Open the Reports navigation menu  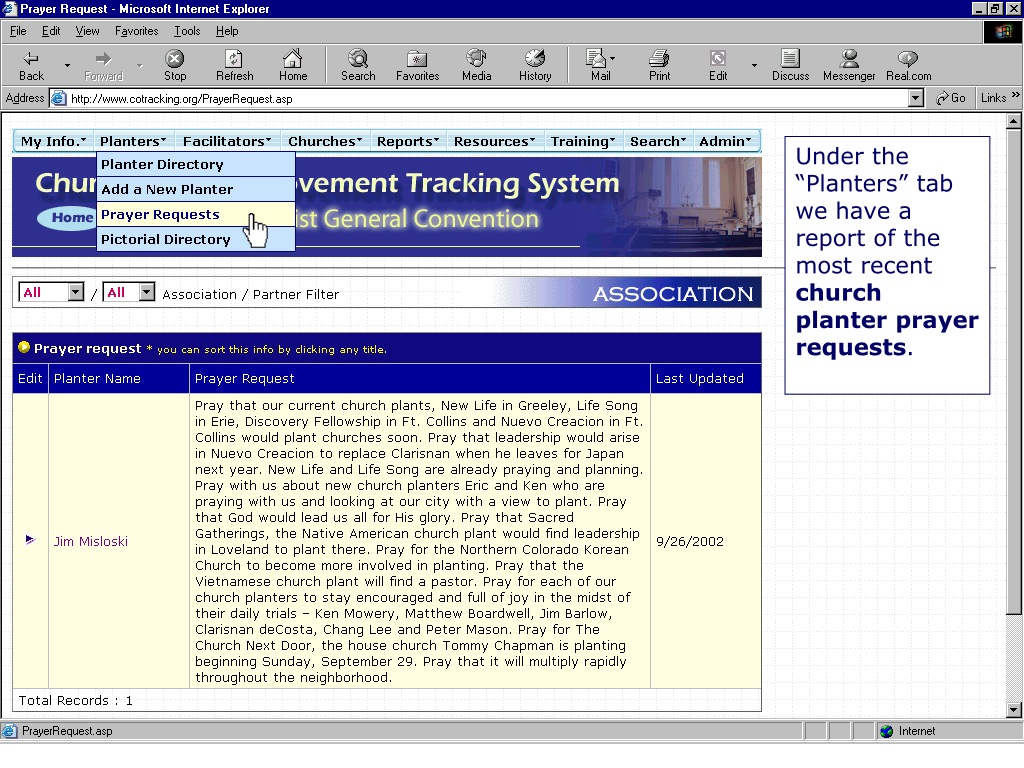pos(408,141)
